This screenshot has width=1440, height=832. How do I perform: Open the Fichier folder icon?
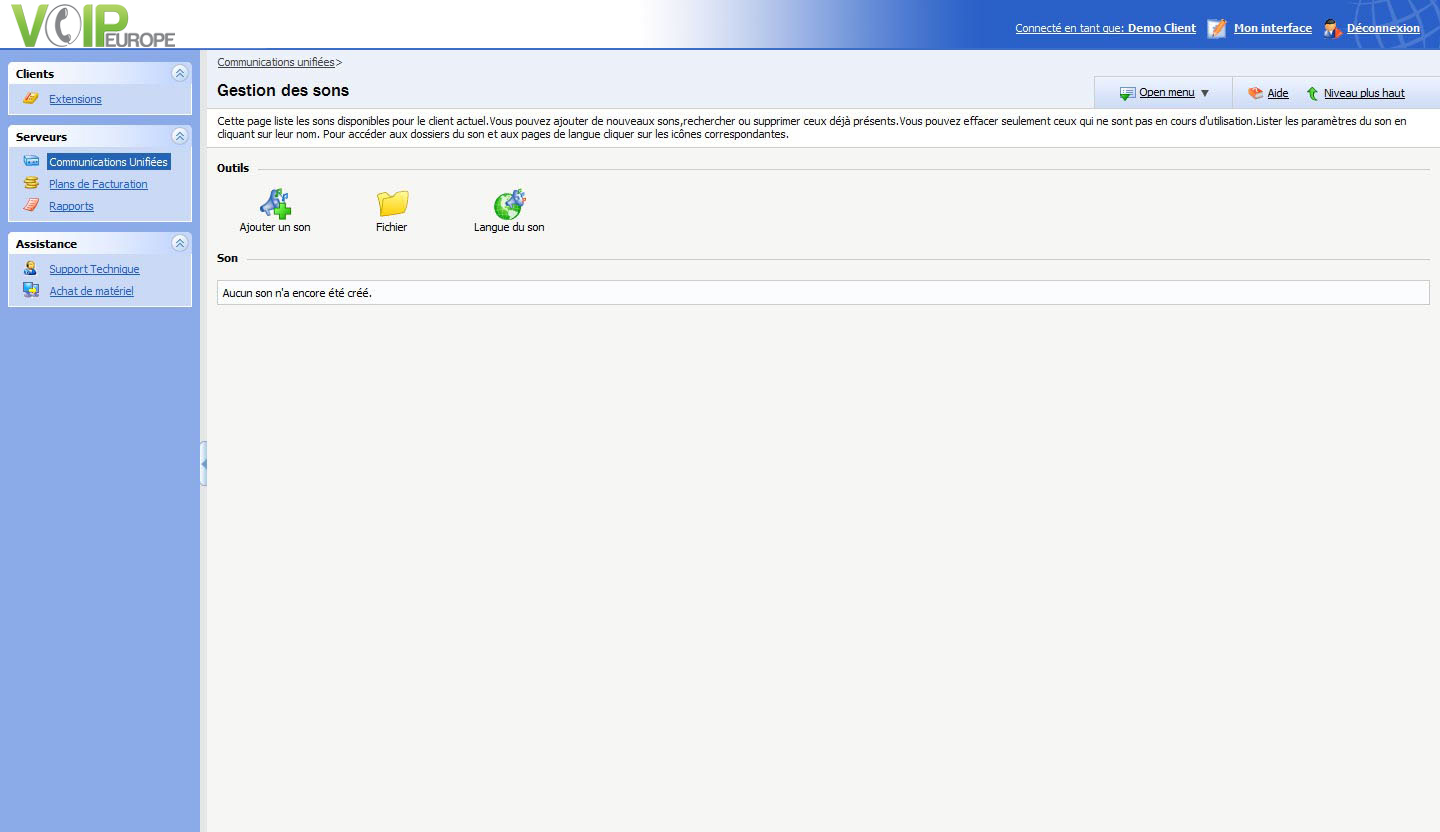coord(392,204)
